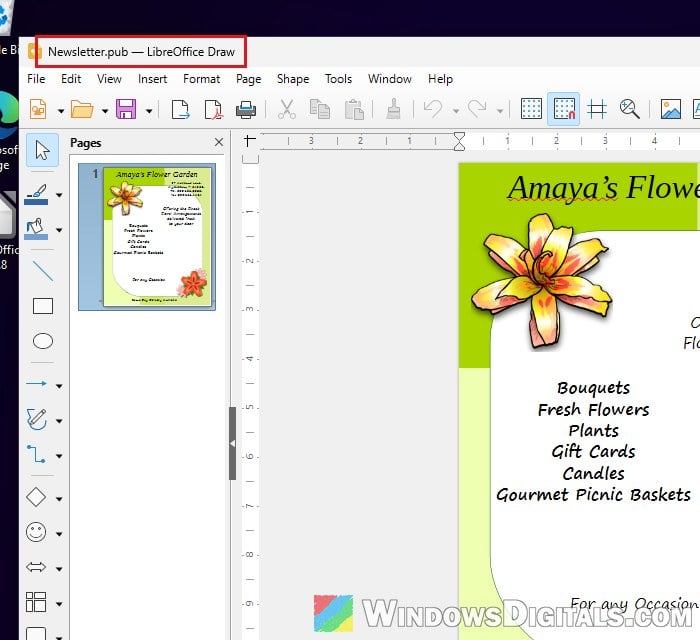Viewport: 700px width, 640px height.
Task: Select the Curves and Polygons tool
Action: click(x=37, y=420)
